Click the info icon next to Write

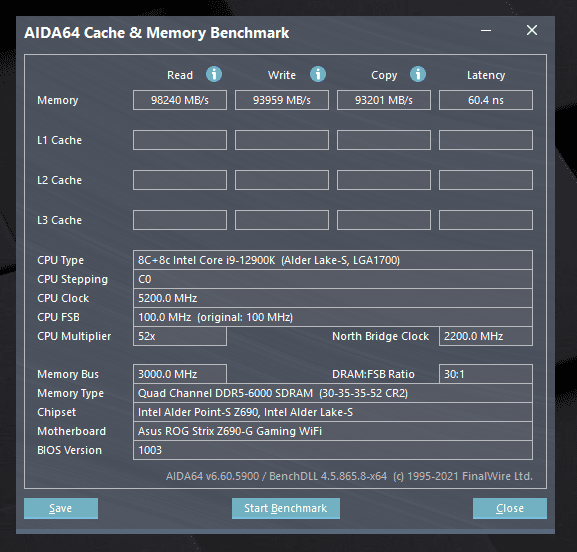(318, 74)
